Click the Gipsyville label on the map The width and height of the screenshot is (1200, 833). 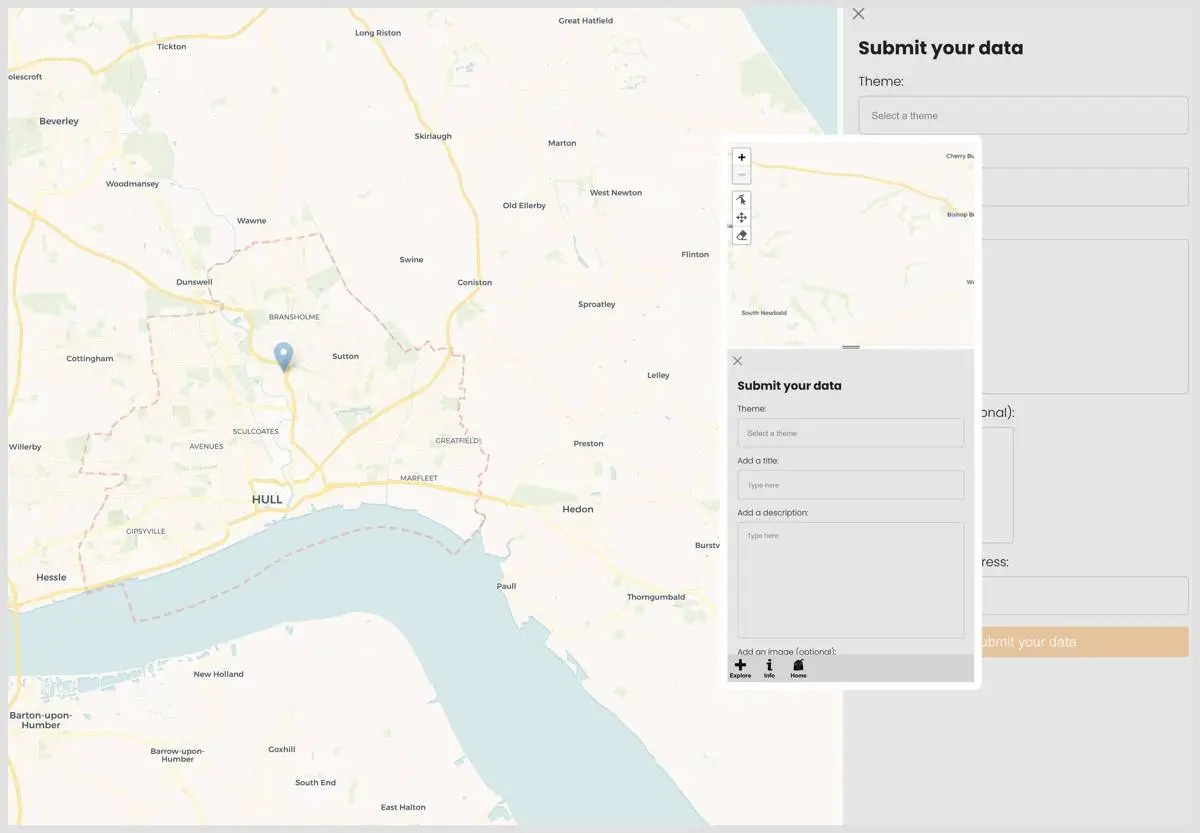pyautogui.click(x=146, y=531)
